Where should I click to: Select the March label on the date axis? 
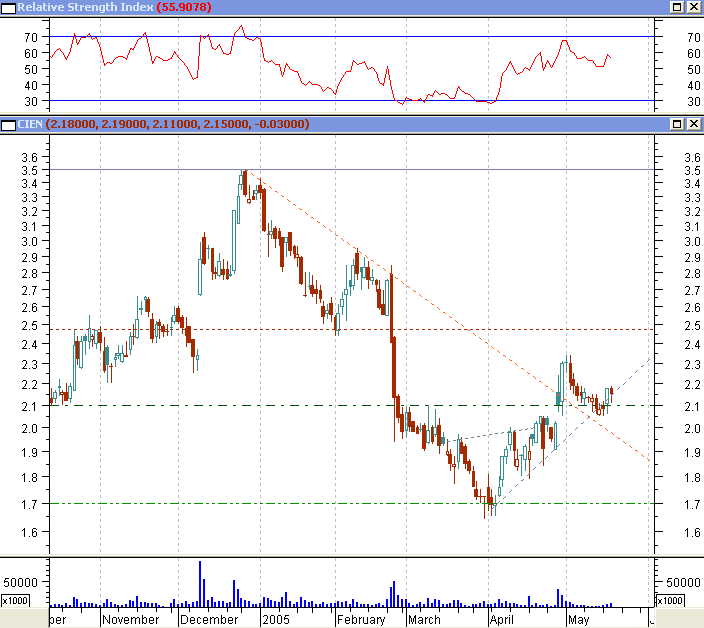click(424, 619)
